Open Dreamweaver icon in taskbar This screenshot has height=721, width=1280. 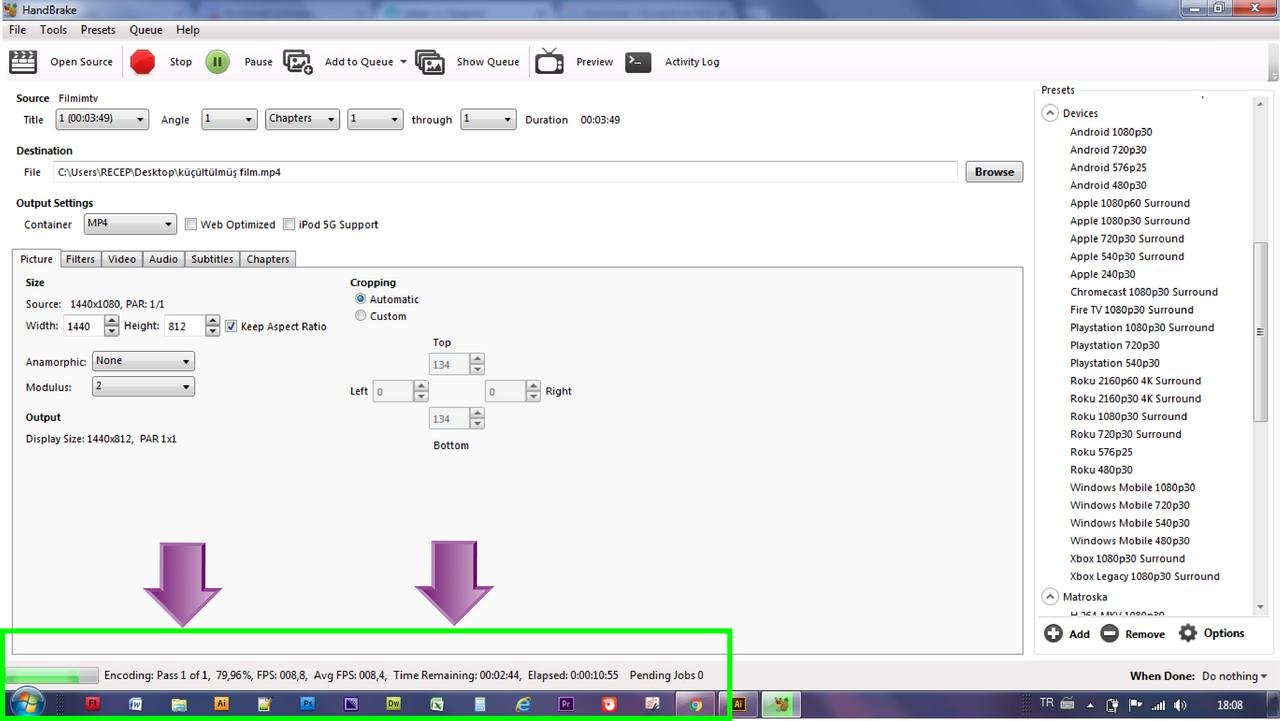pyautogui.click(x=394, y=704)
